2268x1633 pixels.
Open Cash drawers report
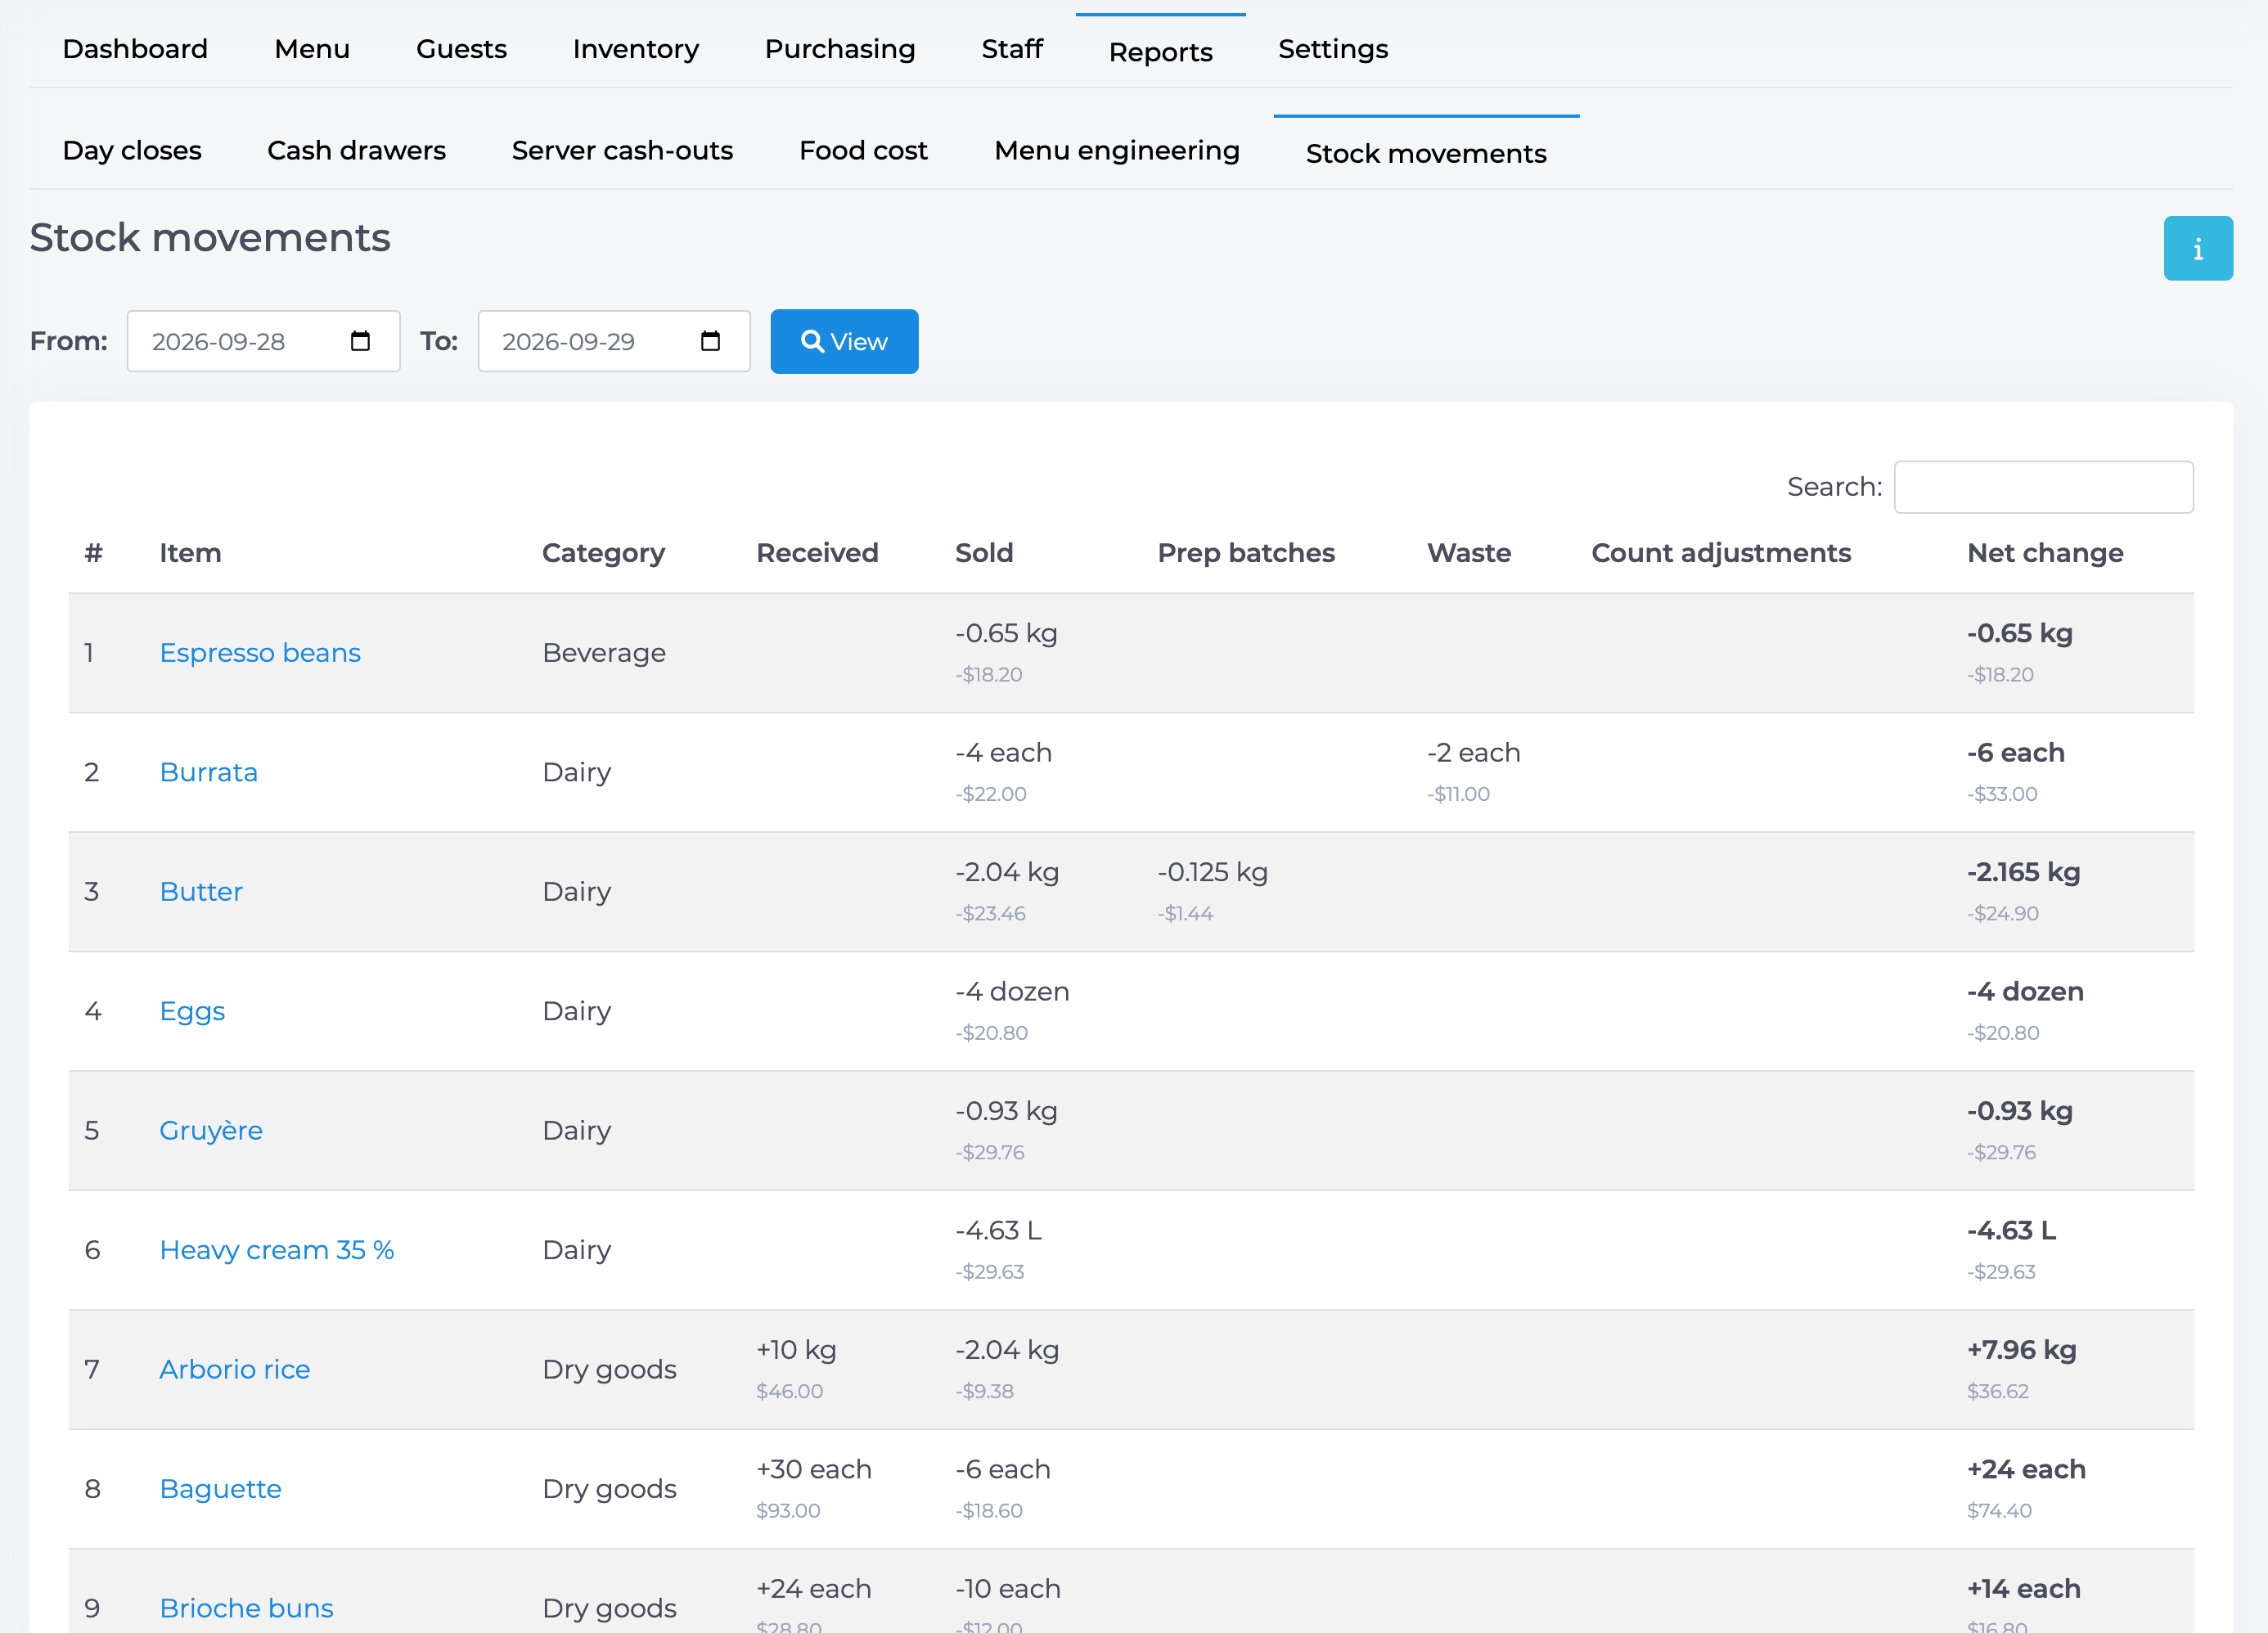click(x=356, y=150)
